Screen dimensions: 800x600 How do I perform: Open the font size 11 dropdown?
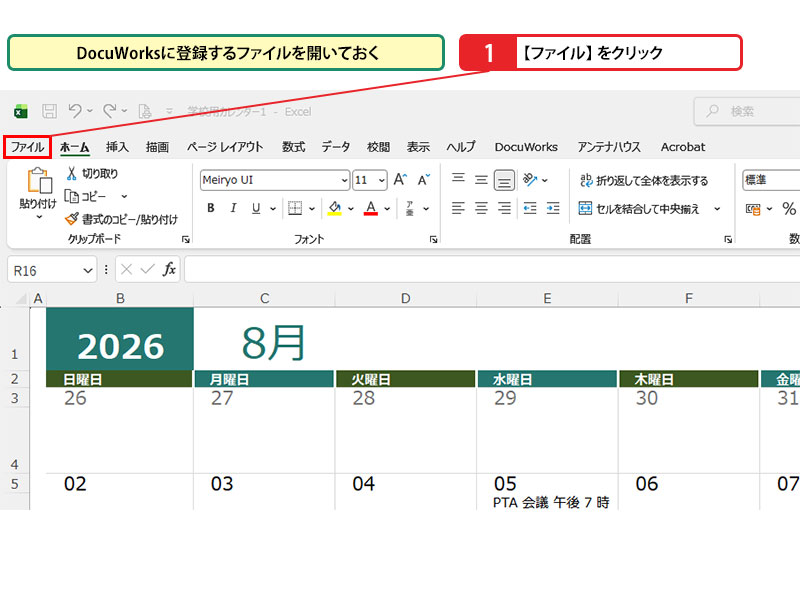[381, 180]
